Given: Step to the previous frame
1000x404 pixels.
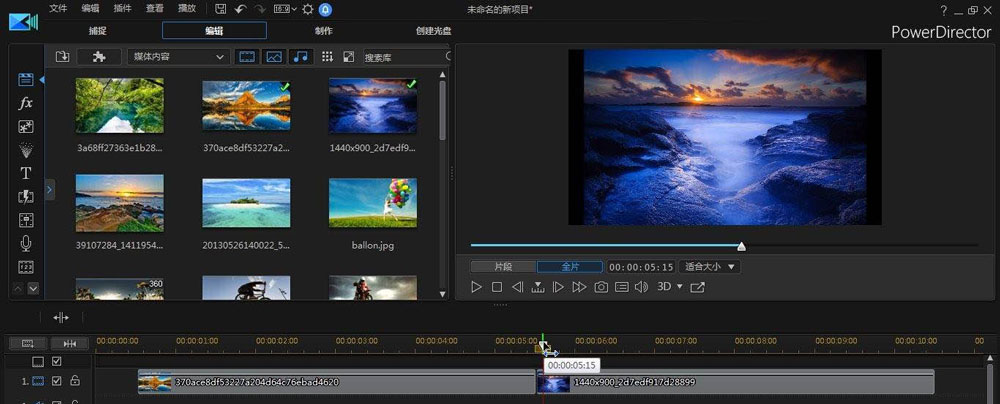Looking at the screenshot, I should (517, 287).
